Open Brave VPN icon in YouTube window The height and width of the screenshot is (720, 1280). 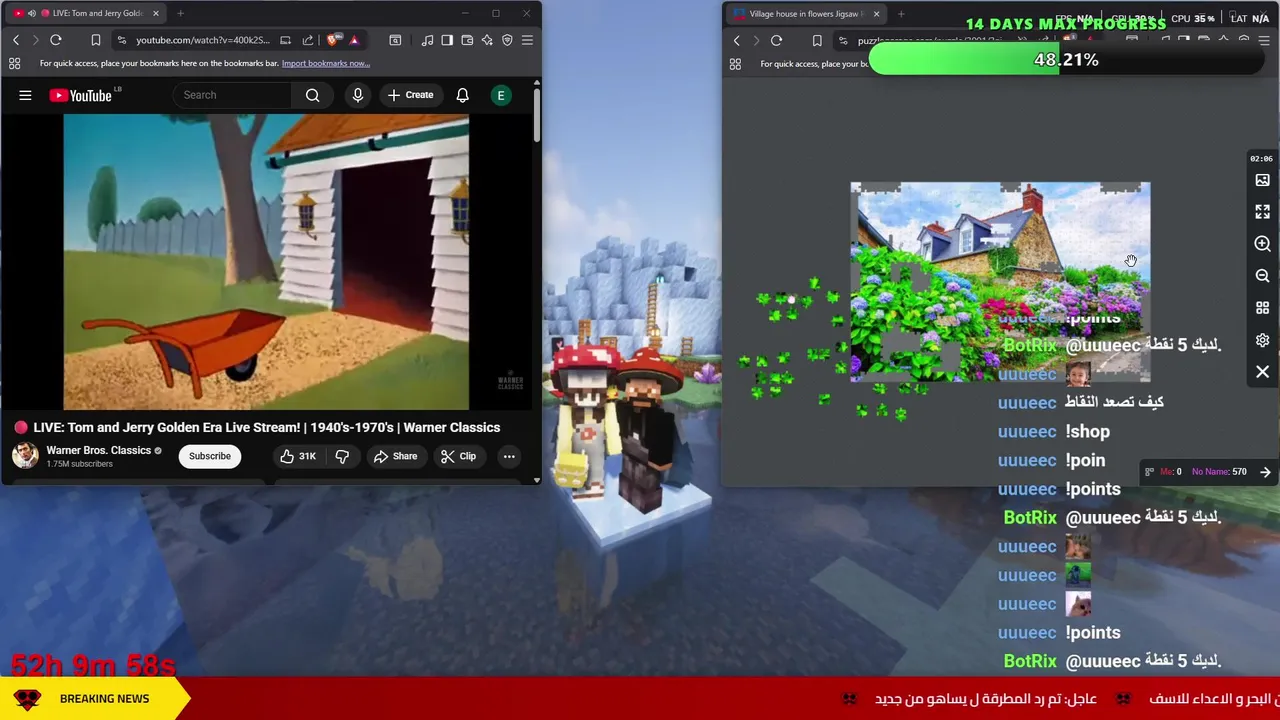click(x=507, y=40)
